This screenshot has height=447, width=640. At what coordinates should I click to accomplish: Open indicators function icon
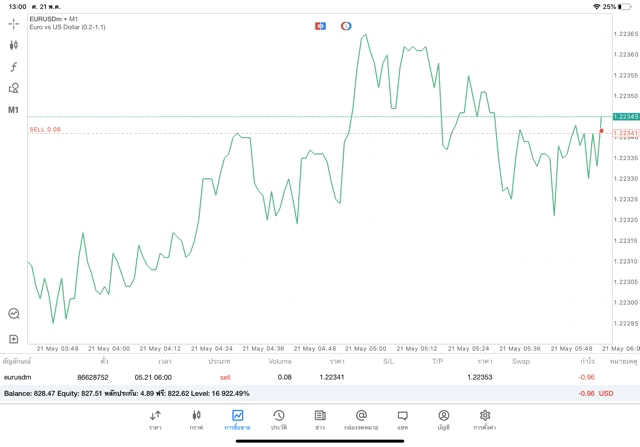click(13, 67)
